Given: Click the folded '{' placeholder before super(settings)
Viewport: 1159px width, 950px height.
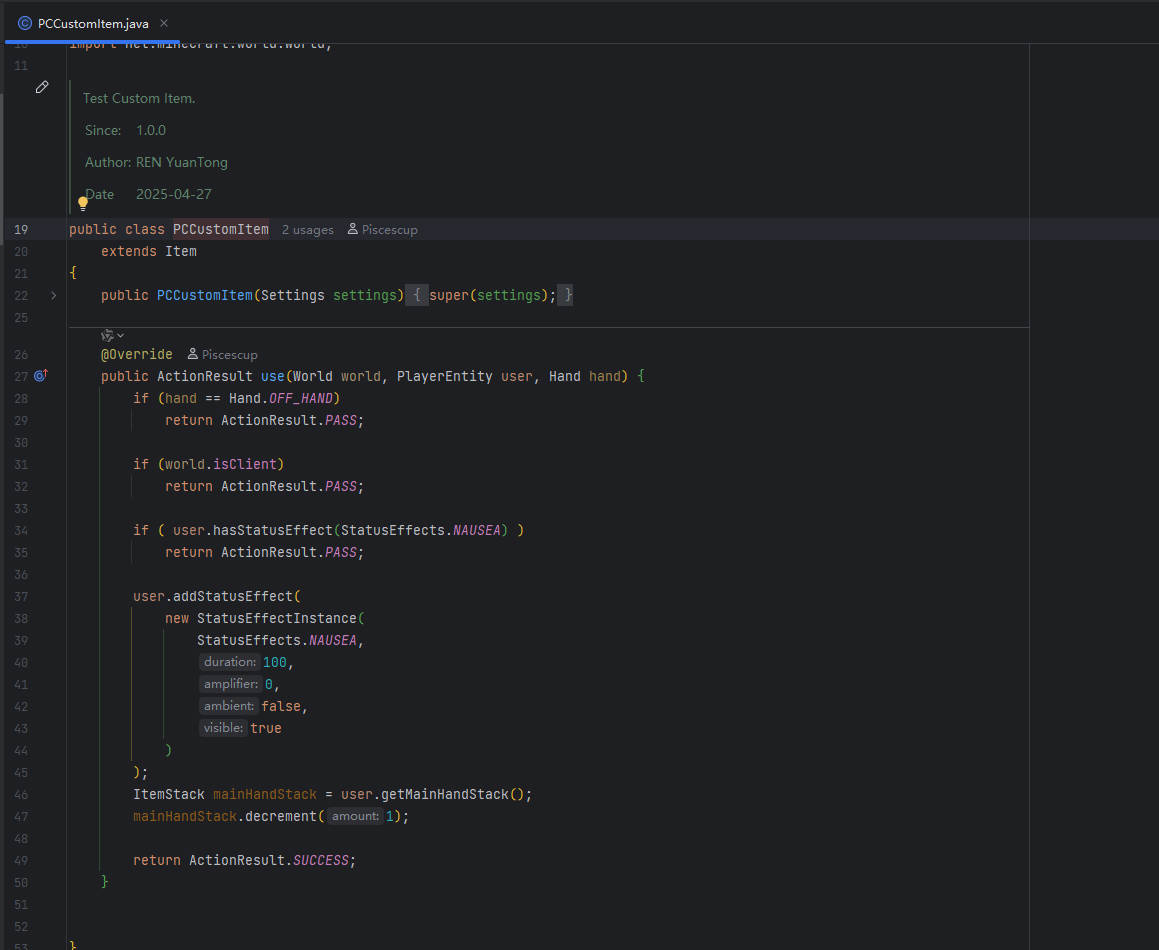Looking at the screenshot, I should [417, 296].
